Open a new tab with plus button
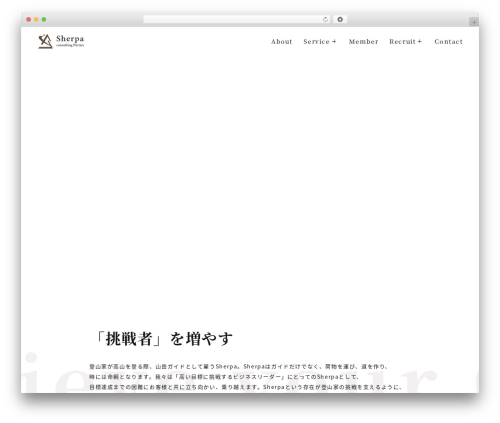This screenshot has height=423, width=500. click(x=474, y=22)
